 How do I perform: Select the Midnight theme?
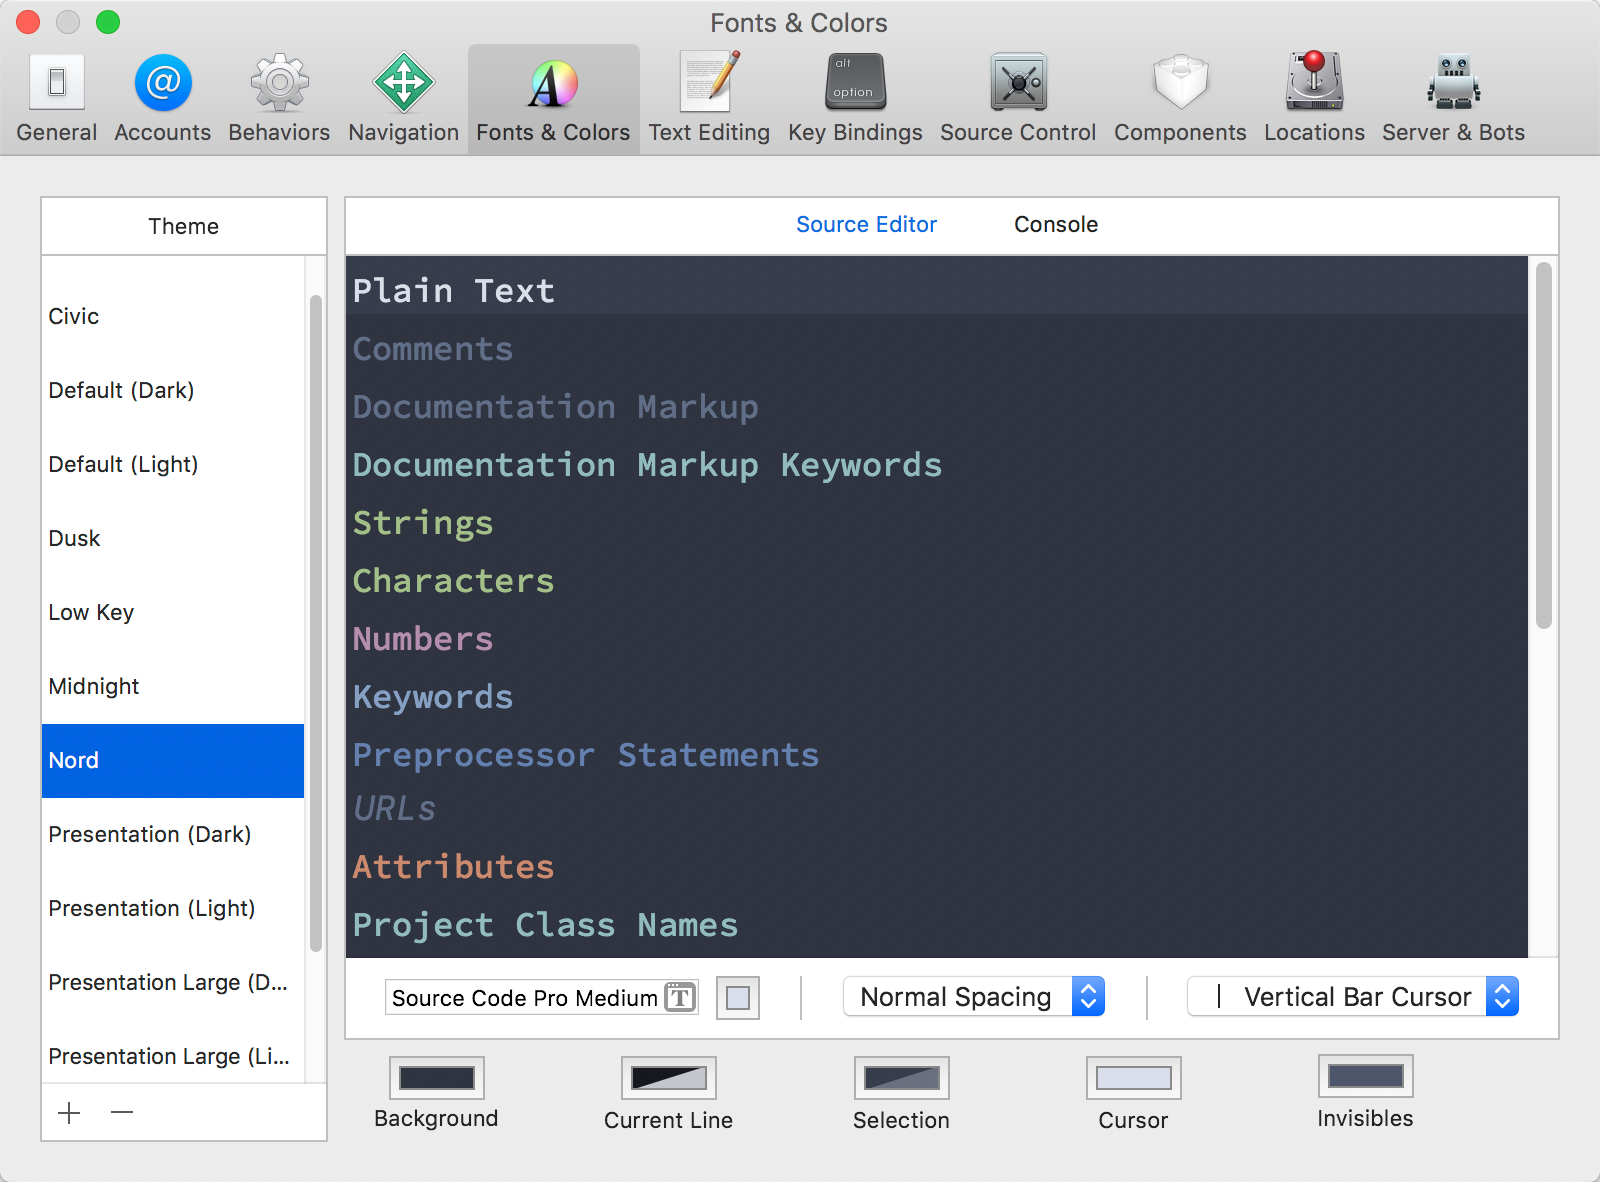[x=173, y=686]
